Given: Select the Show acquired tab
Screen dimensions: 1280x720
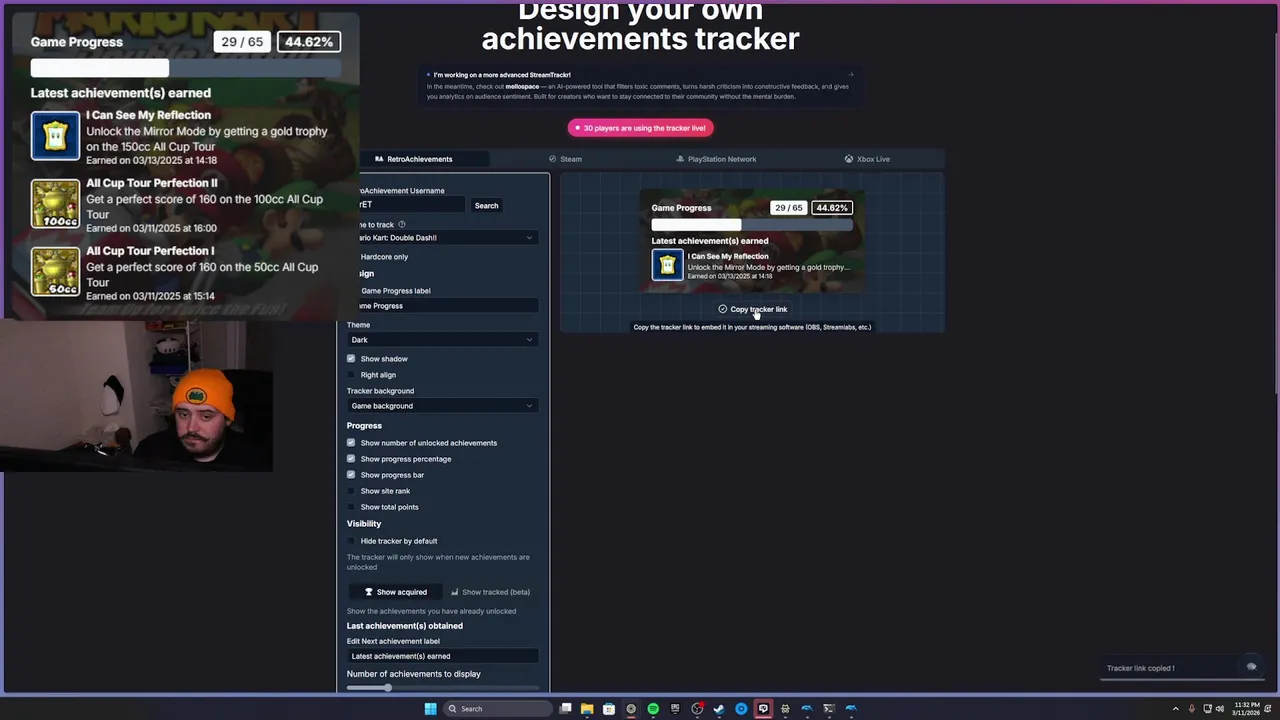Looking at the screenshot, I should (395, 592).
